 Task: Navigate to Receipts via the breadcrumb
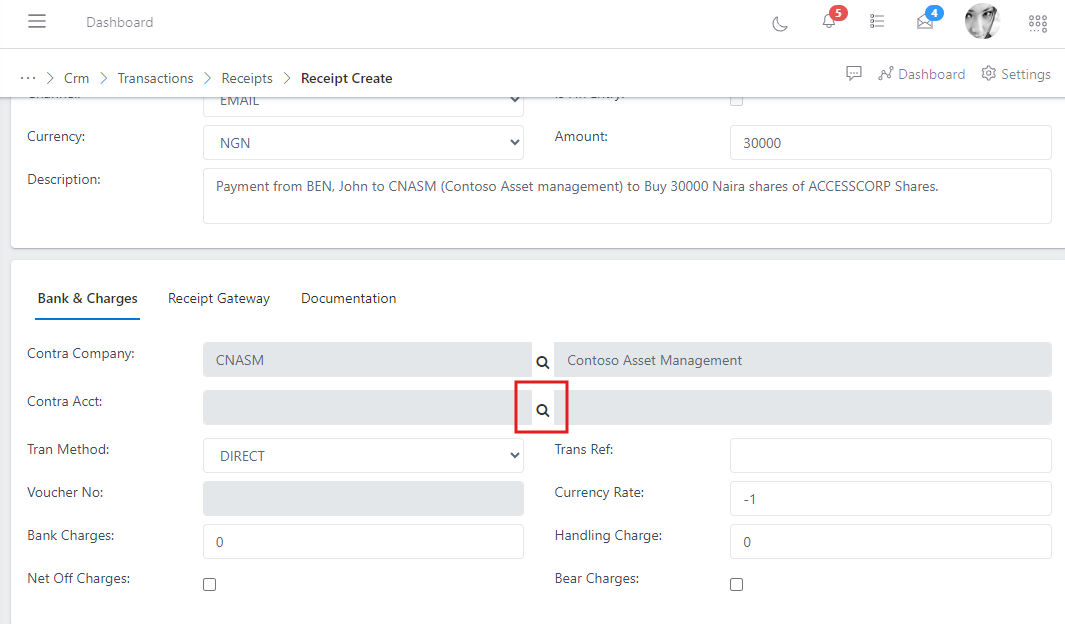coord(247,77)
